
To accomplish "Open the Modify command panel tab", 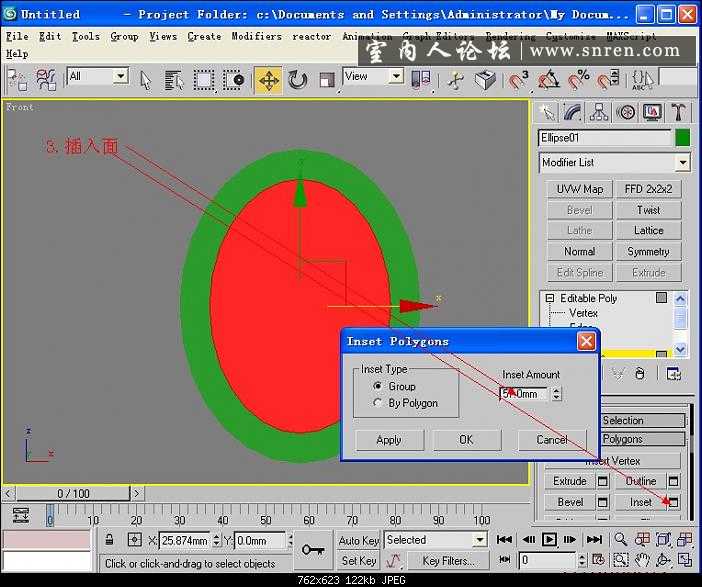I will pos(573,112).
